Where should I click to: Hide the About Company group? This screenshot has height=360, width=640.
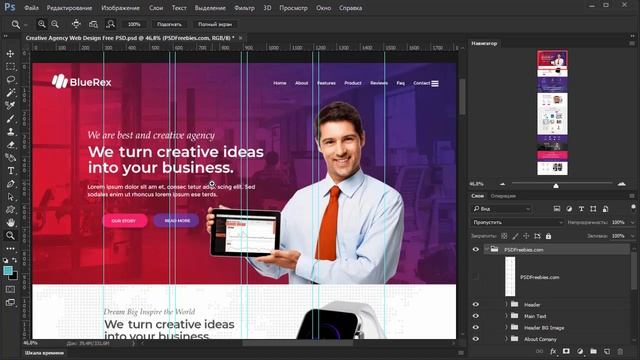(476, 339)
